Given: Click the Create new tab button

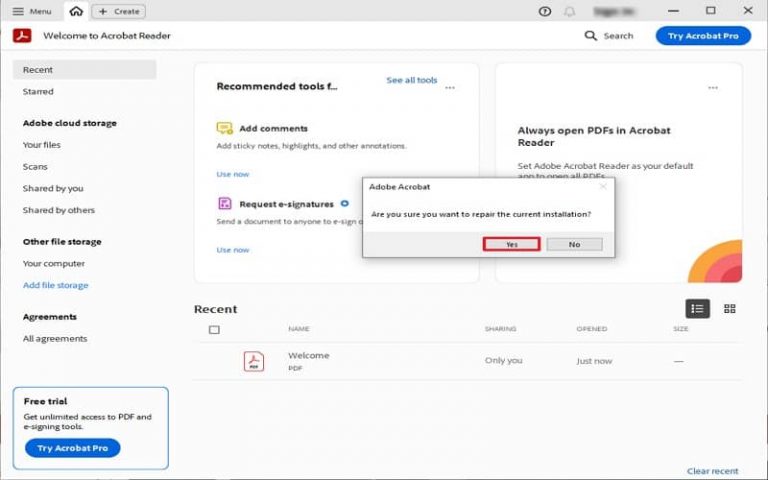Looking at the screenshot, I should pyautogui.click(x=119, y=11).
